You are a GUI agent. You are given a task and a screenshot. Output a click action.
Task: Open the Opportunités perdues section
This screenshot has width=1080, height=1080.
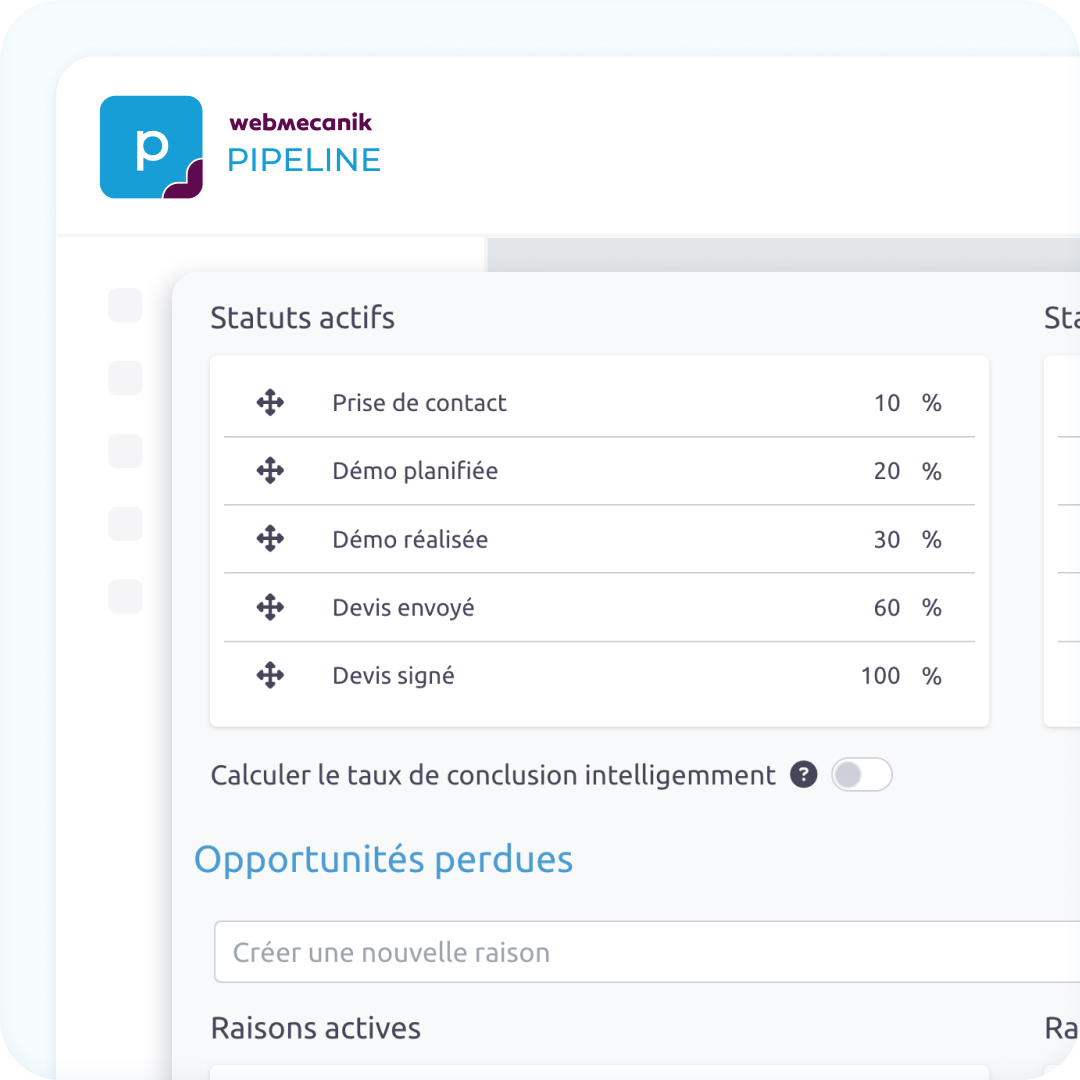click(x=385, y=859)
